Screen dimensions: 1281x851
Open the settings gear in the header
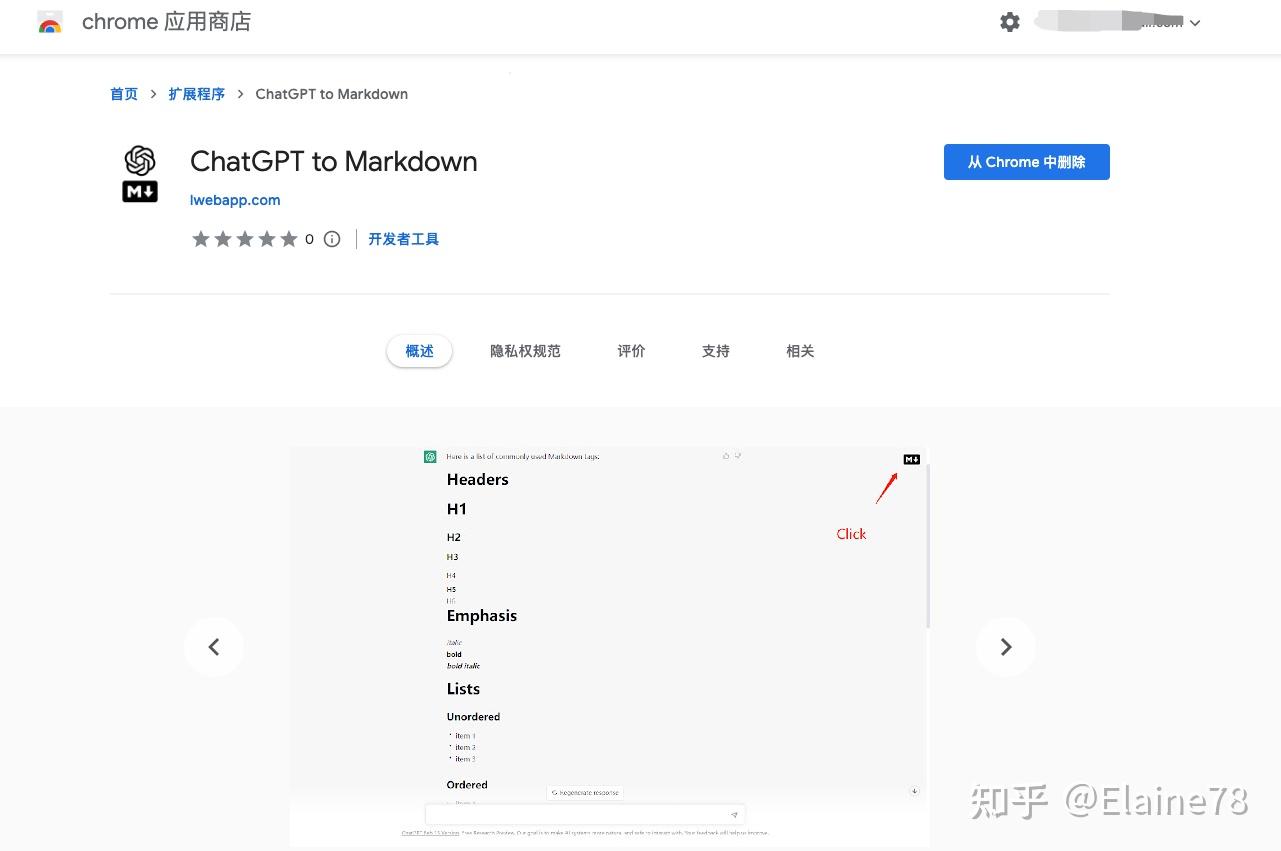(1009, 21)
